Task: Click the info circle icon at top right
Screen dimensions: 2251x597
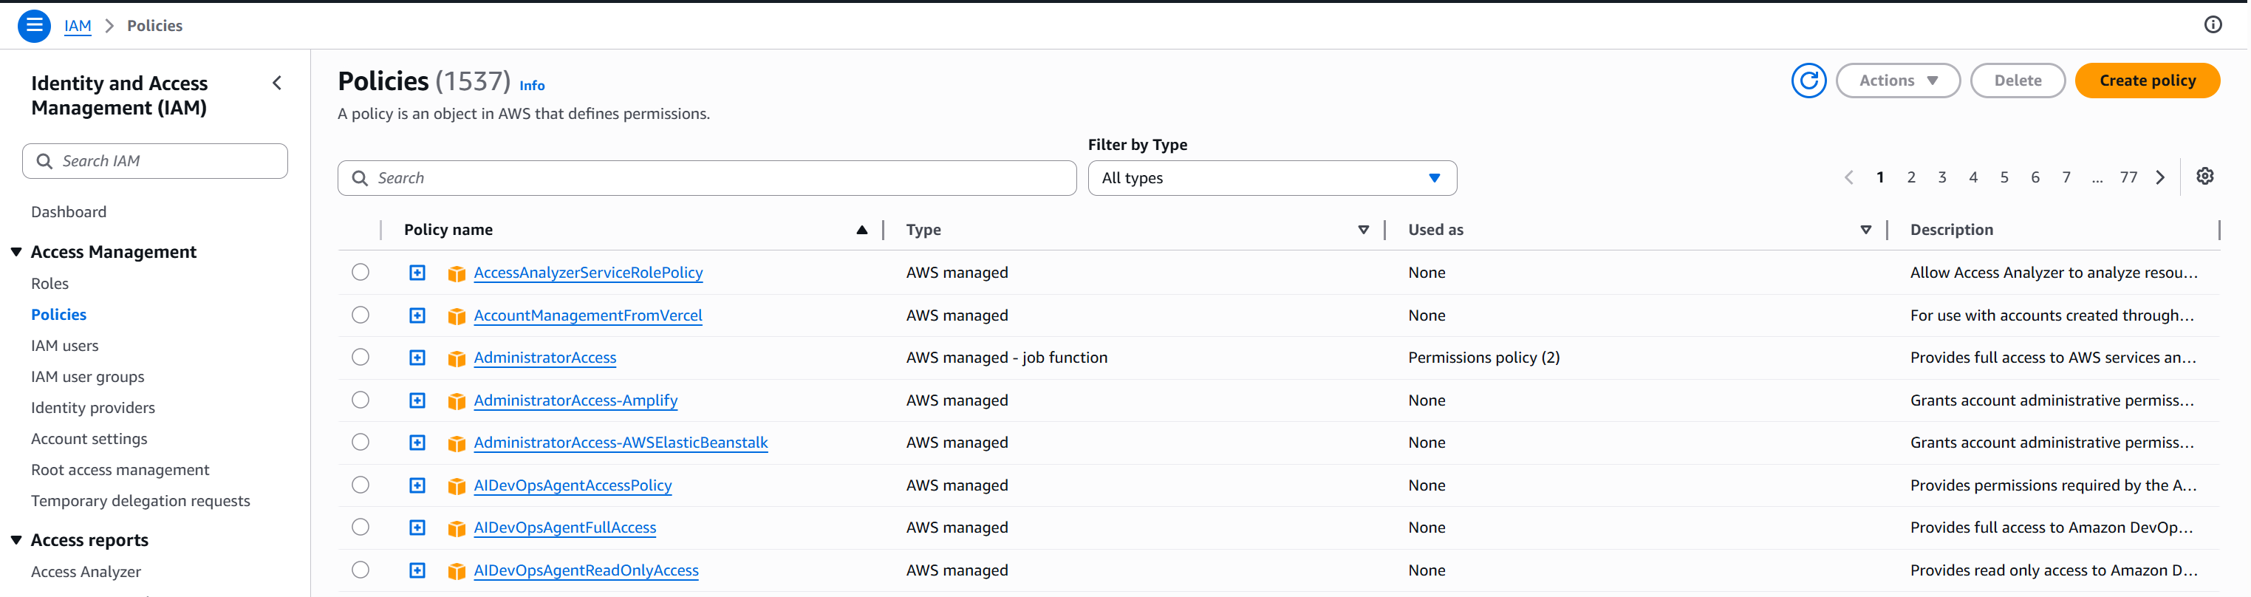Action: [2213, 25]
